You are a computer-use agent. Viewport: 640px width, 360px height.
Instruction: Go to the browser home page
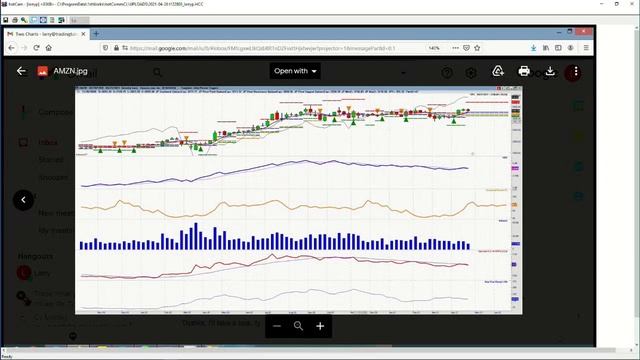pyautogui.click(x=49, y=48)
